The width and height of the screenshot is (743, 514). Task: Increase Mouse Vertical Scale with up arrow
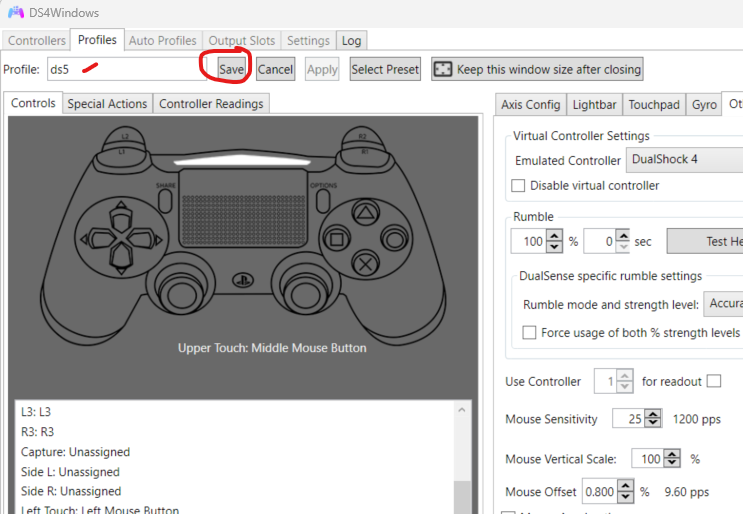[x=671, y=453]
